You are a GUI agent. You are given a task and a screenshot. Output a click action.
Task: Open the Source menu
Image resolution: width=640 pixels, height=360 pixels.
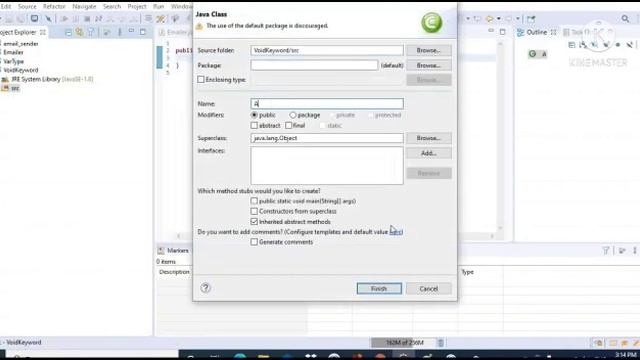[27, 7]
